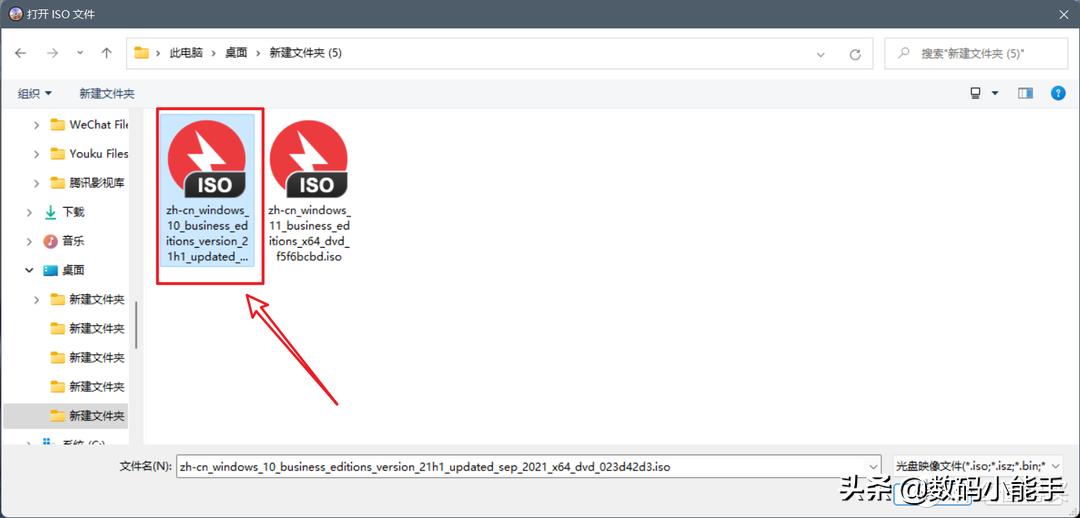Expand the 音乐 tree node

pos(29,241)
